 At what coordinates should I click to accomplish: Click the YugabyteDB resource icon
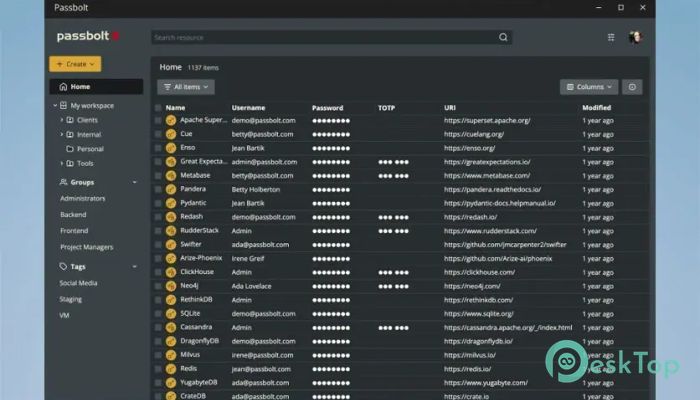point(171,383)
